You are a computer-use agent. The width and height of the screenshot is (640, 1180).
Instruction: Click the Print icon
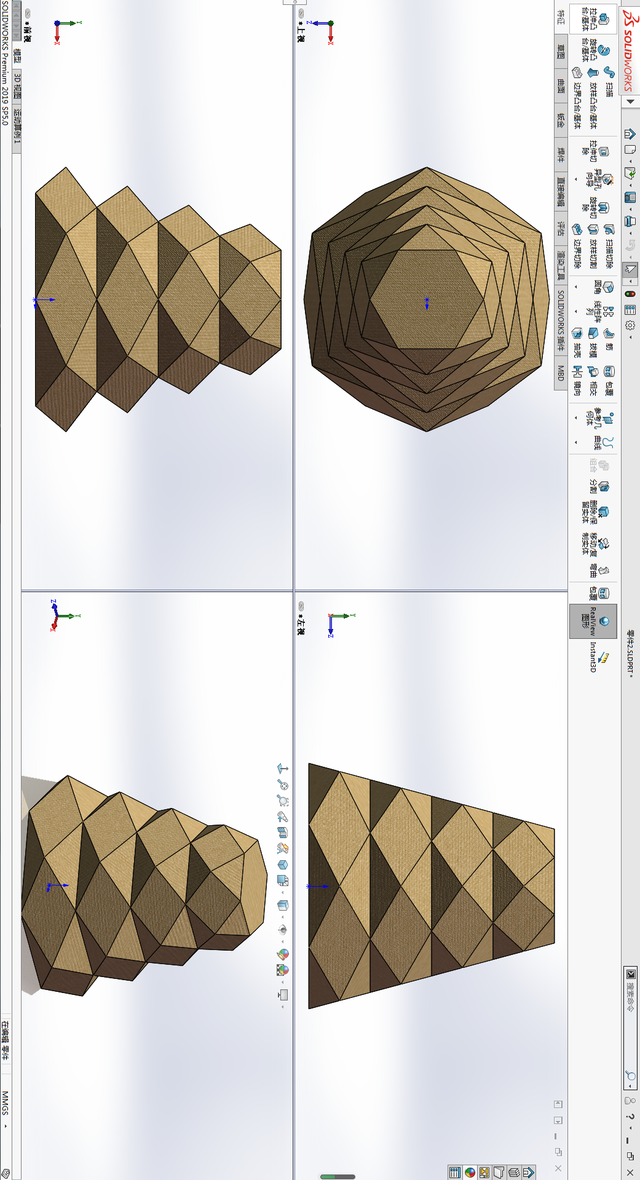[x=629, y=220]
